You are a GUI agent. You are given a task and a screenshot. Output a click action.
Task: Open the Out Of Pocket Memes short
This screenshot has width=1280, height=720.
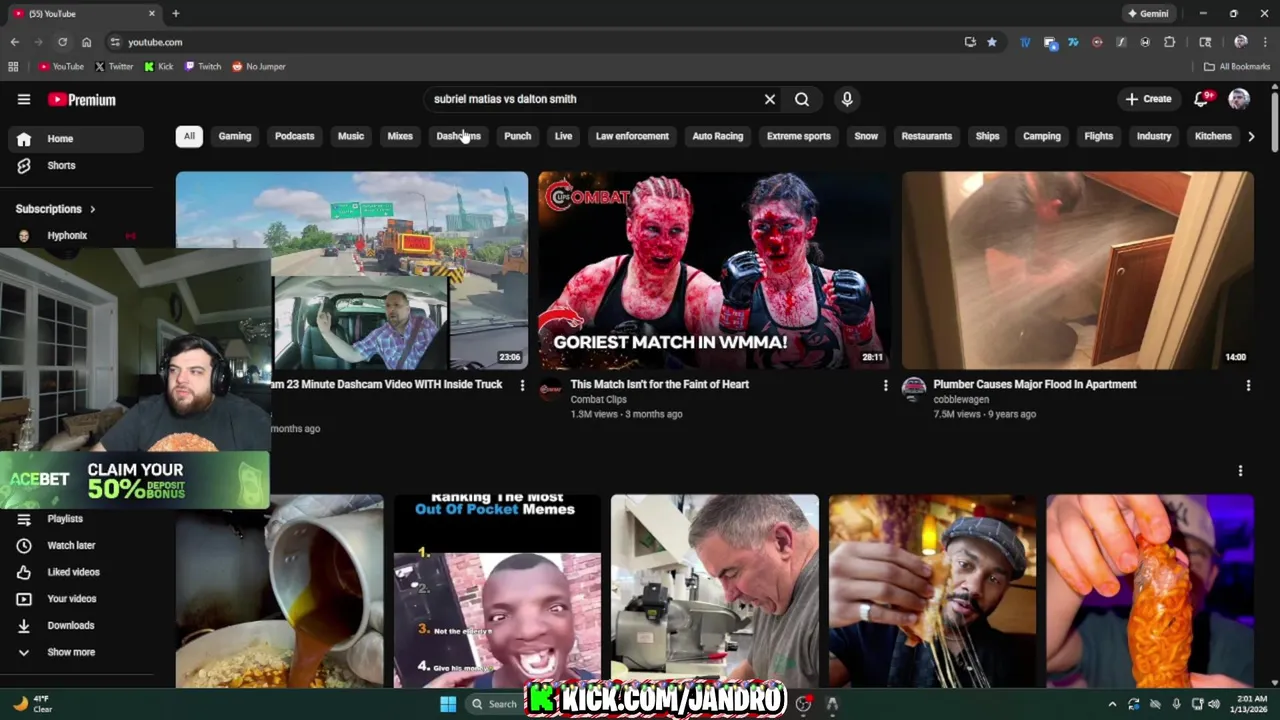click(x=497, y=591)
